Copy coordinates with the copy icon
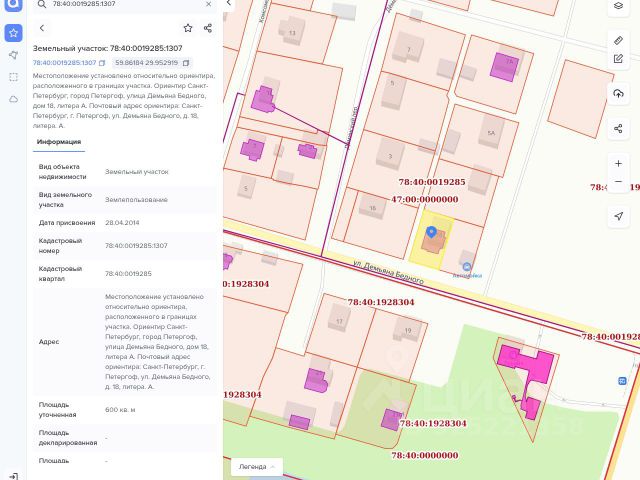Viewport: 640px width, 480px height. pyautogui.click(x=186, y=63)
